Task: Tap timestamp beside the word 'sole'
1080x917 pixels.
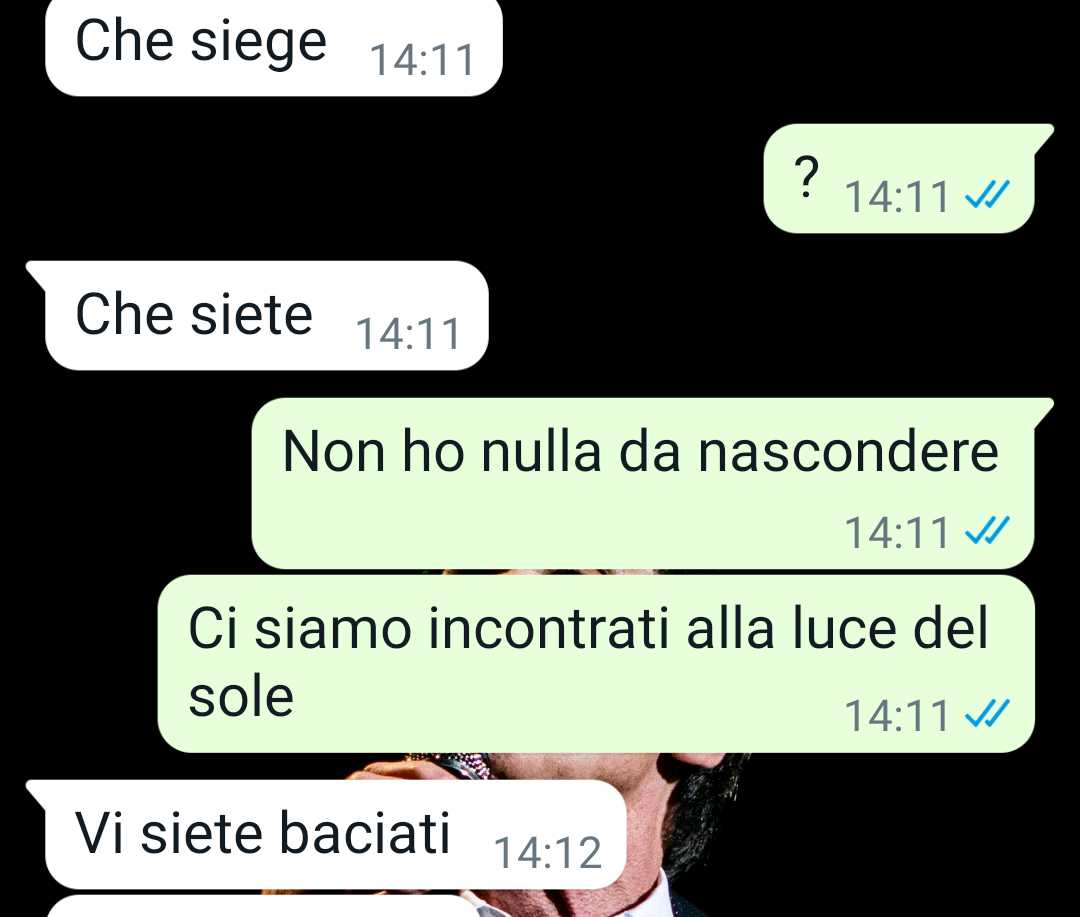Action: [x=897, y=715]
